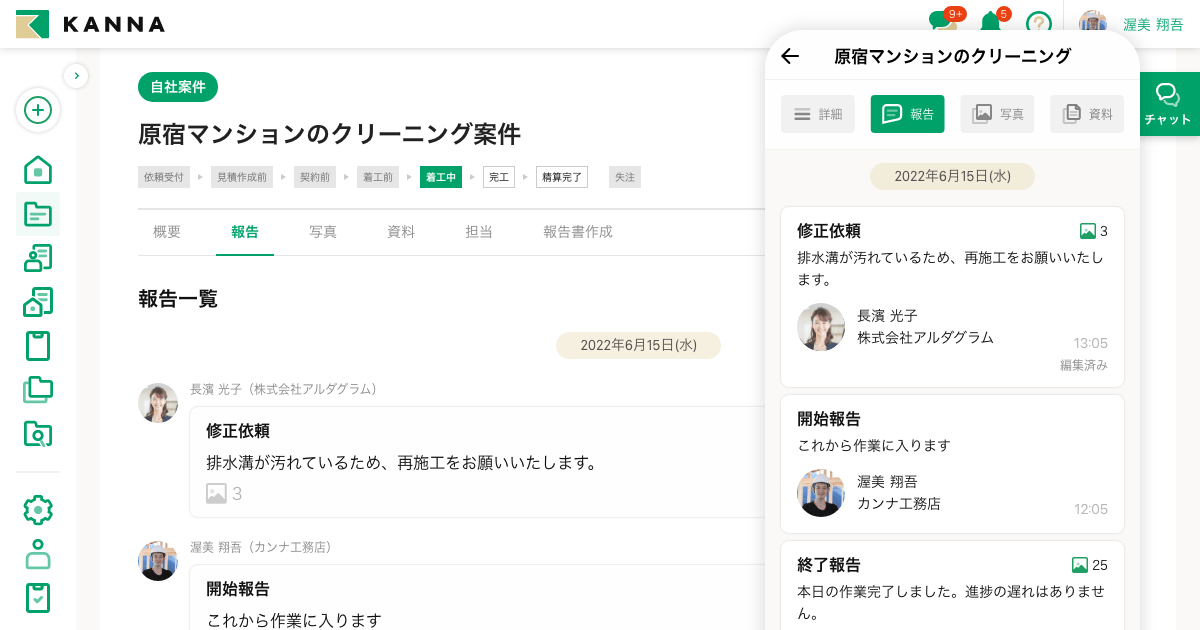
Task: Click the folder search icon in sidebar
Action: pos(38,434)
